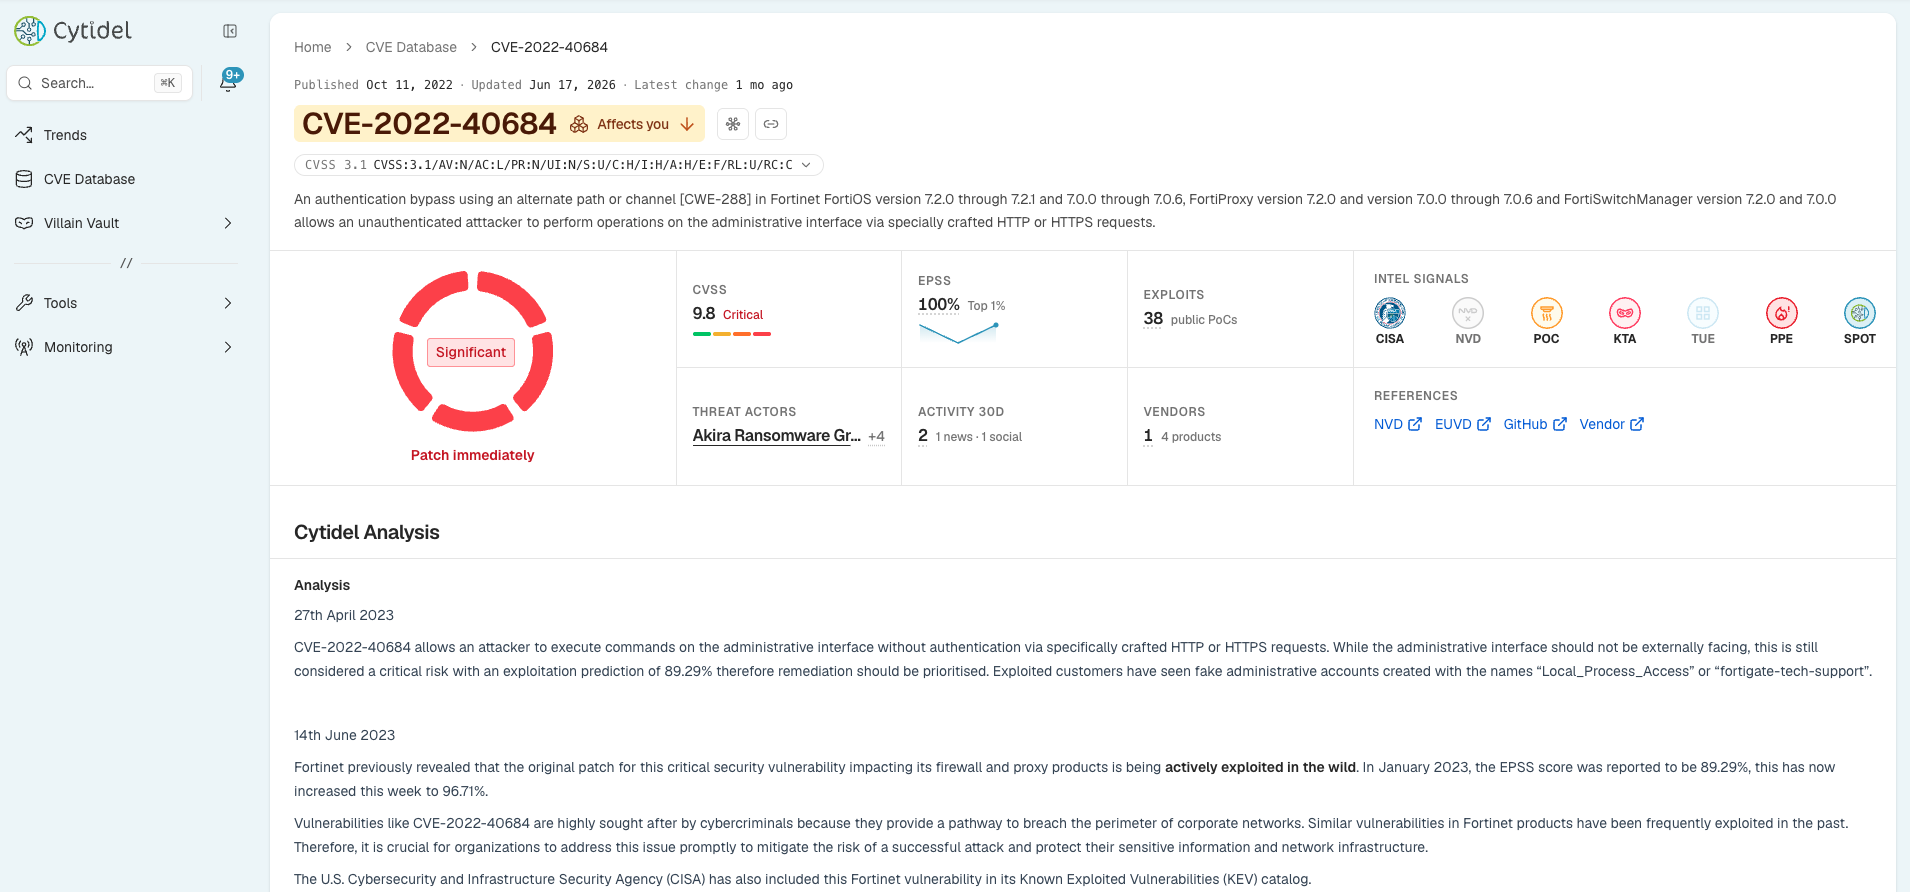Click the CVE Database sidebar icon

24,179
